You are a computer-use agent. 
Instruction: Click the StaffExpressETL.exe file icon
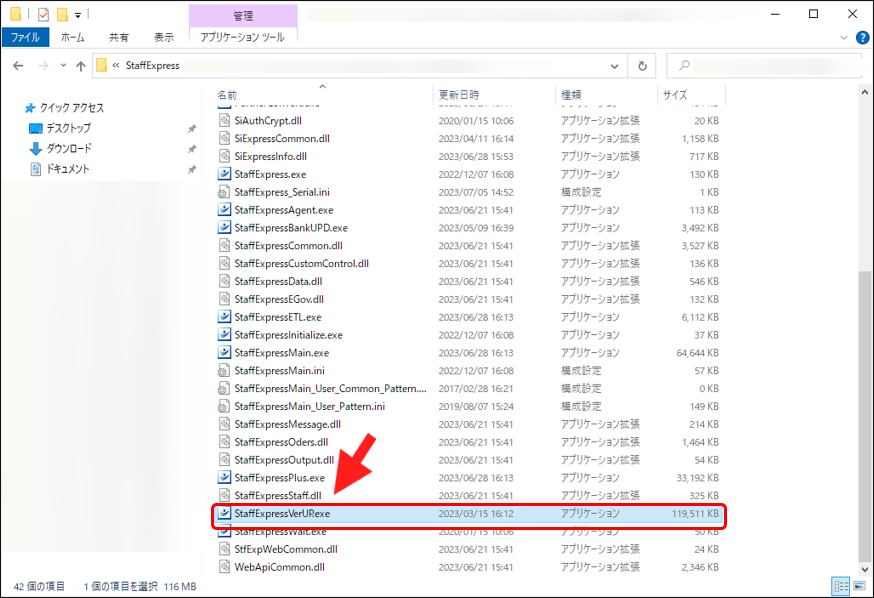point(224,317)
